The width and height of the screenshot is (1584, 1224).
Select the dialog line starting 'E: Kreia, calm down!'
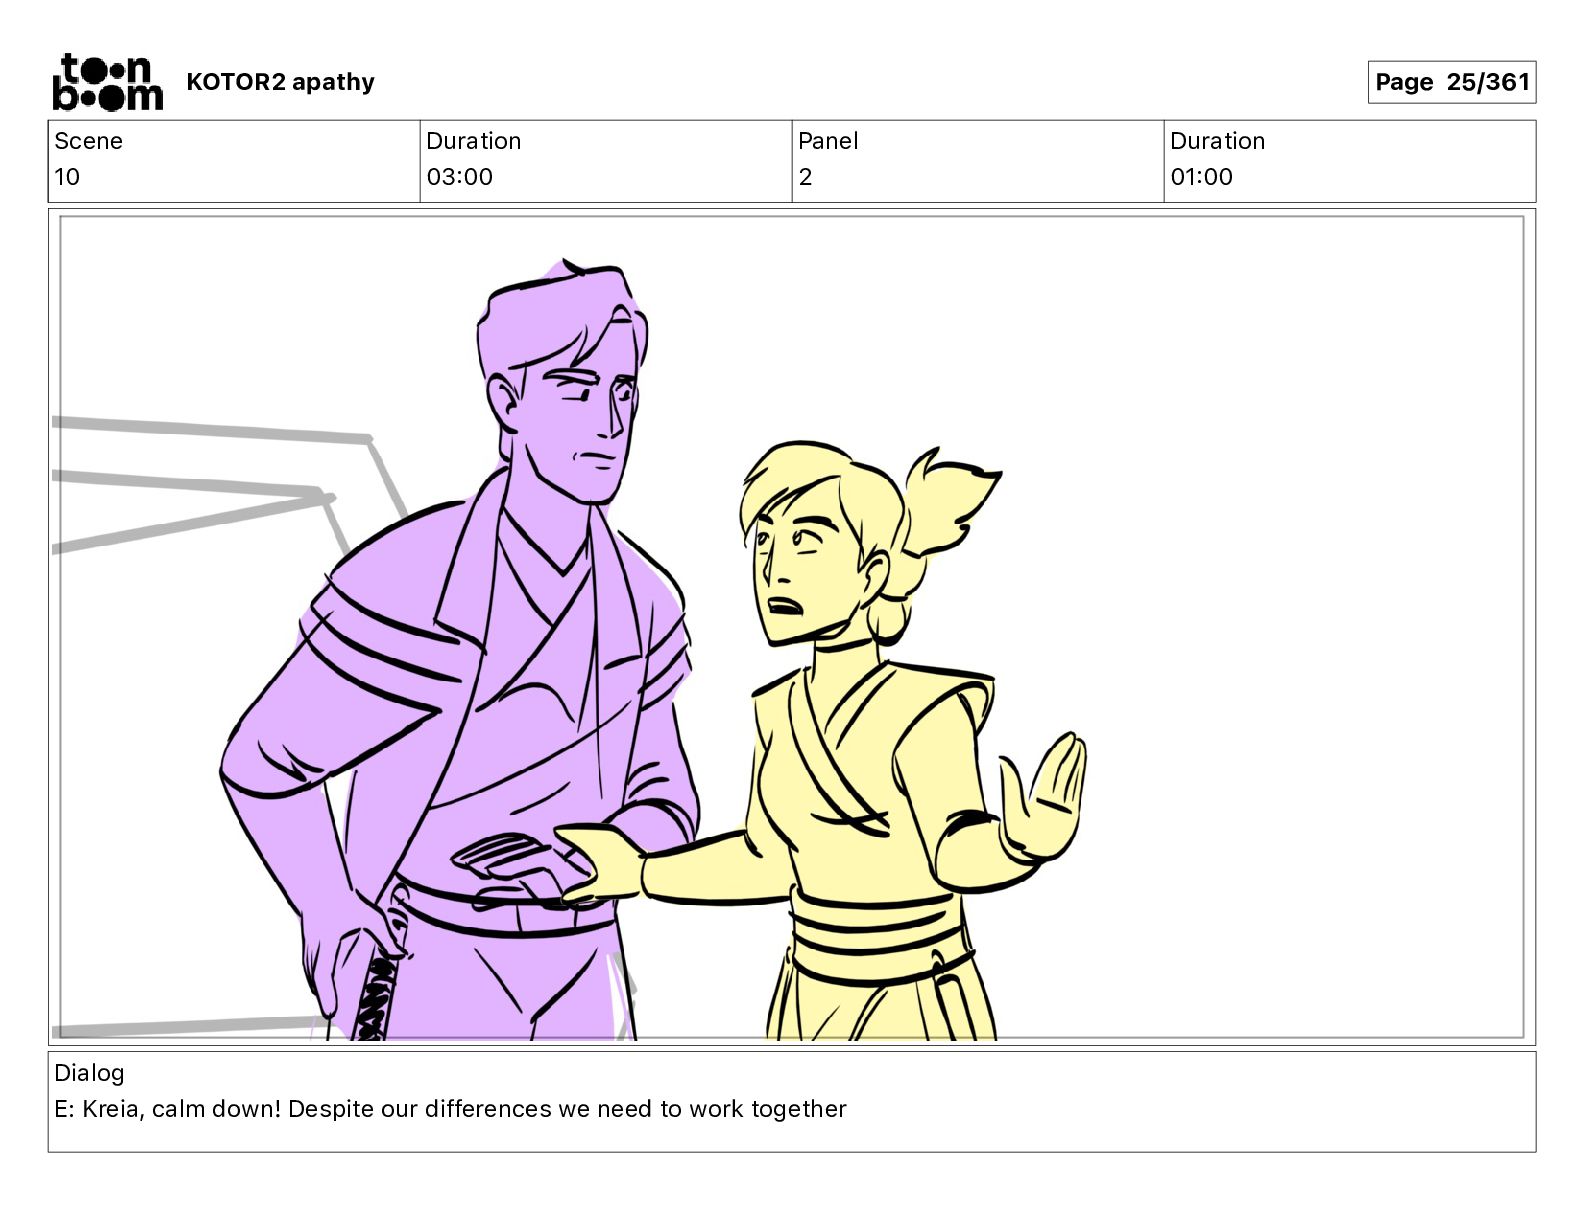point(450,1109)
